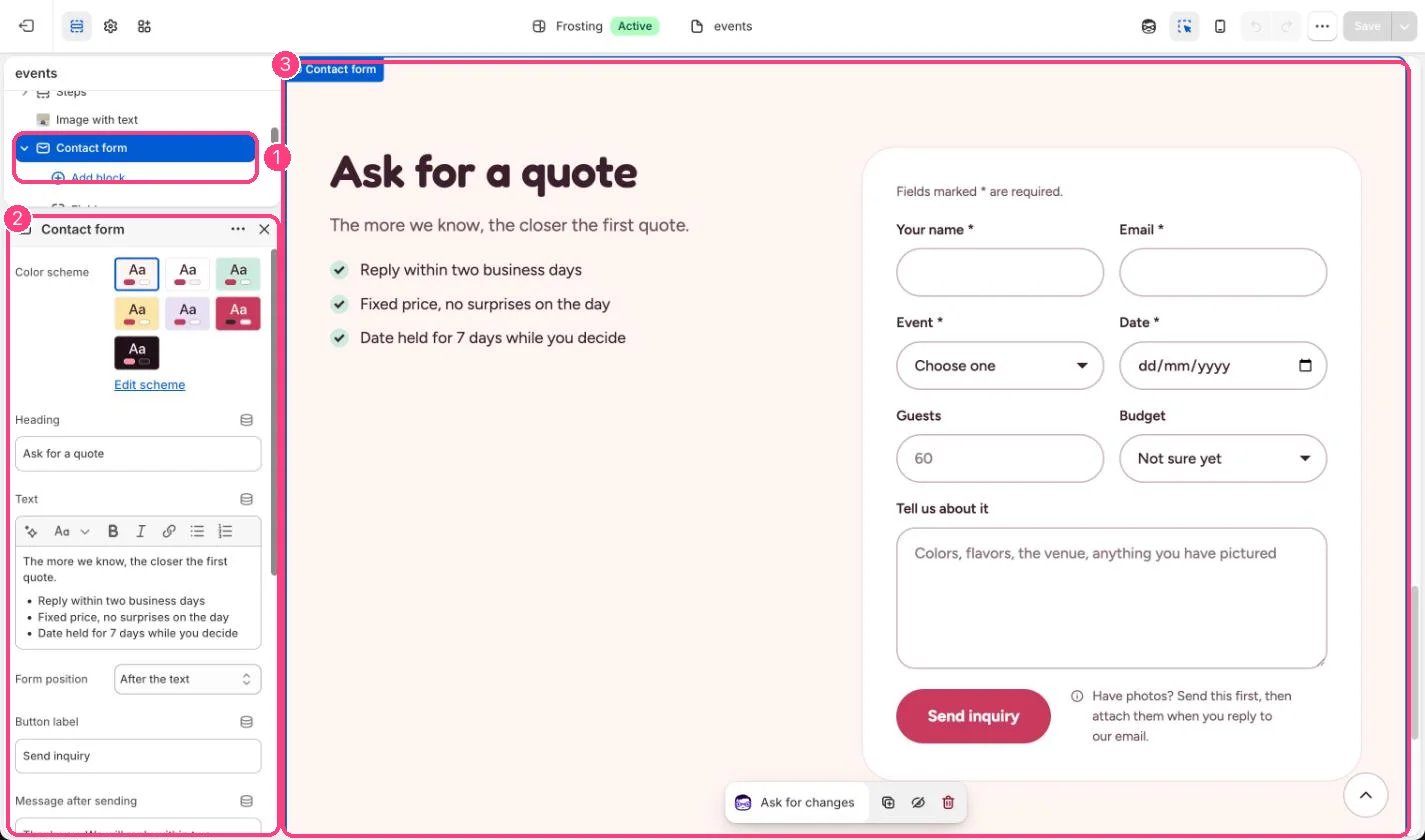
Task: Open the Frosting theme selector
Action: point(595,26)
